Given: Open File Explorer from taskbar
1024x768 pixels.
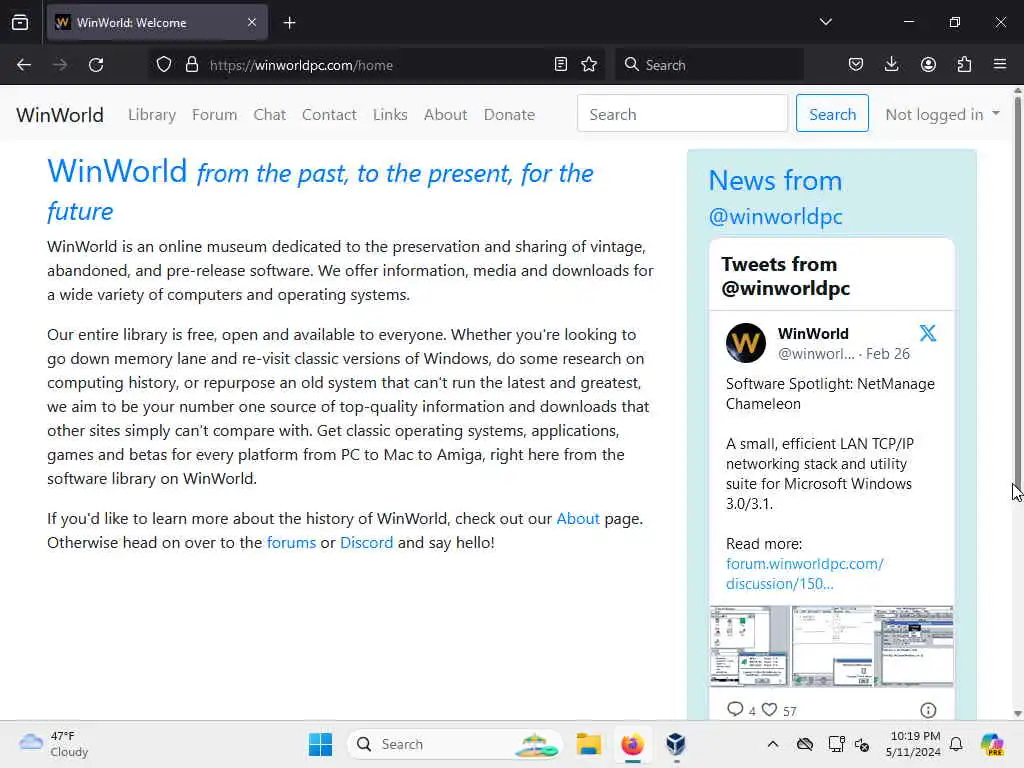Looking at the screenshot, I should (x=588, y=744).
